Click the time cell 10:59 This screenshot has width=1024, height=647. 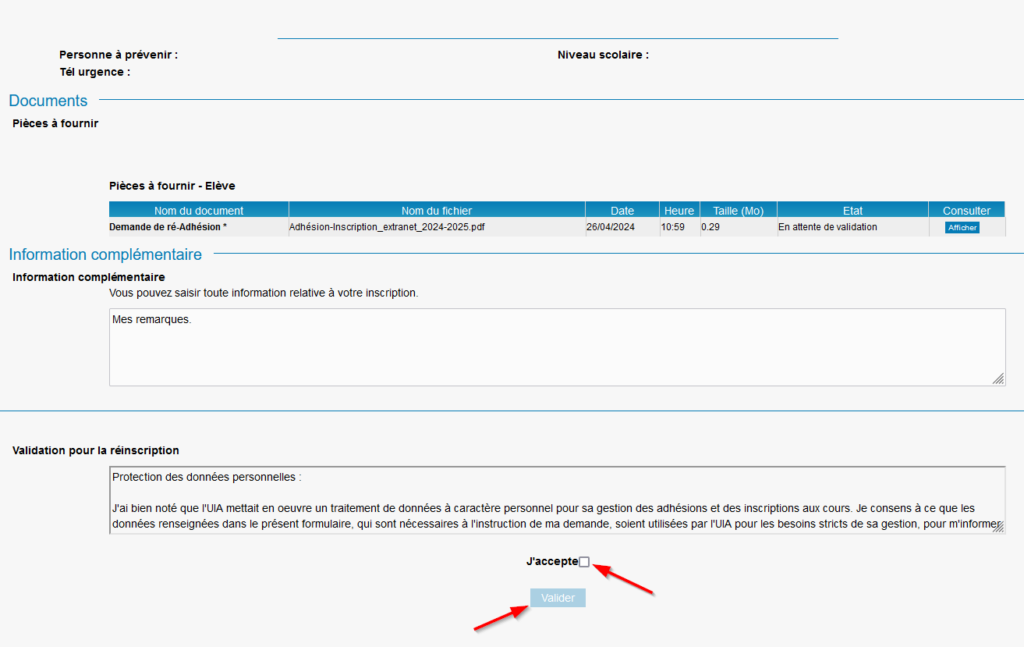click(673, 227)
